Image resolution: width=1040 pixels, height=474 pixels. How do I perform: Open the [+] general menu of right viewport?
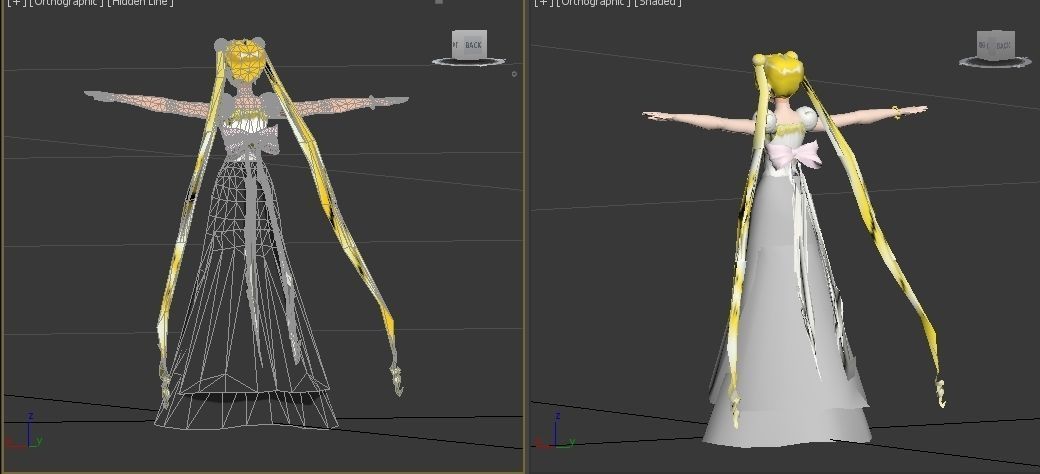pos(543,3)
